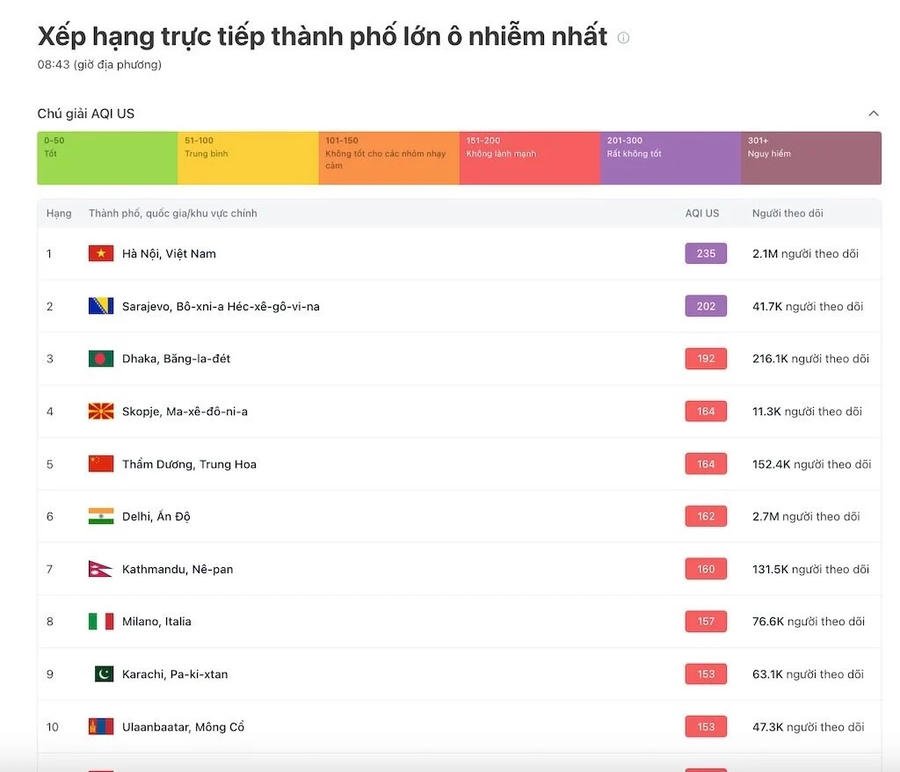Open Milano, Italia city page
The image size is (900, 772).
pos(157,622)
